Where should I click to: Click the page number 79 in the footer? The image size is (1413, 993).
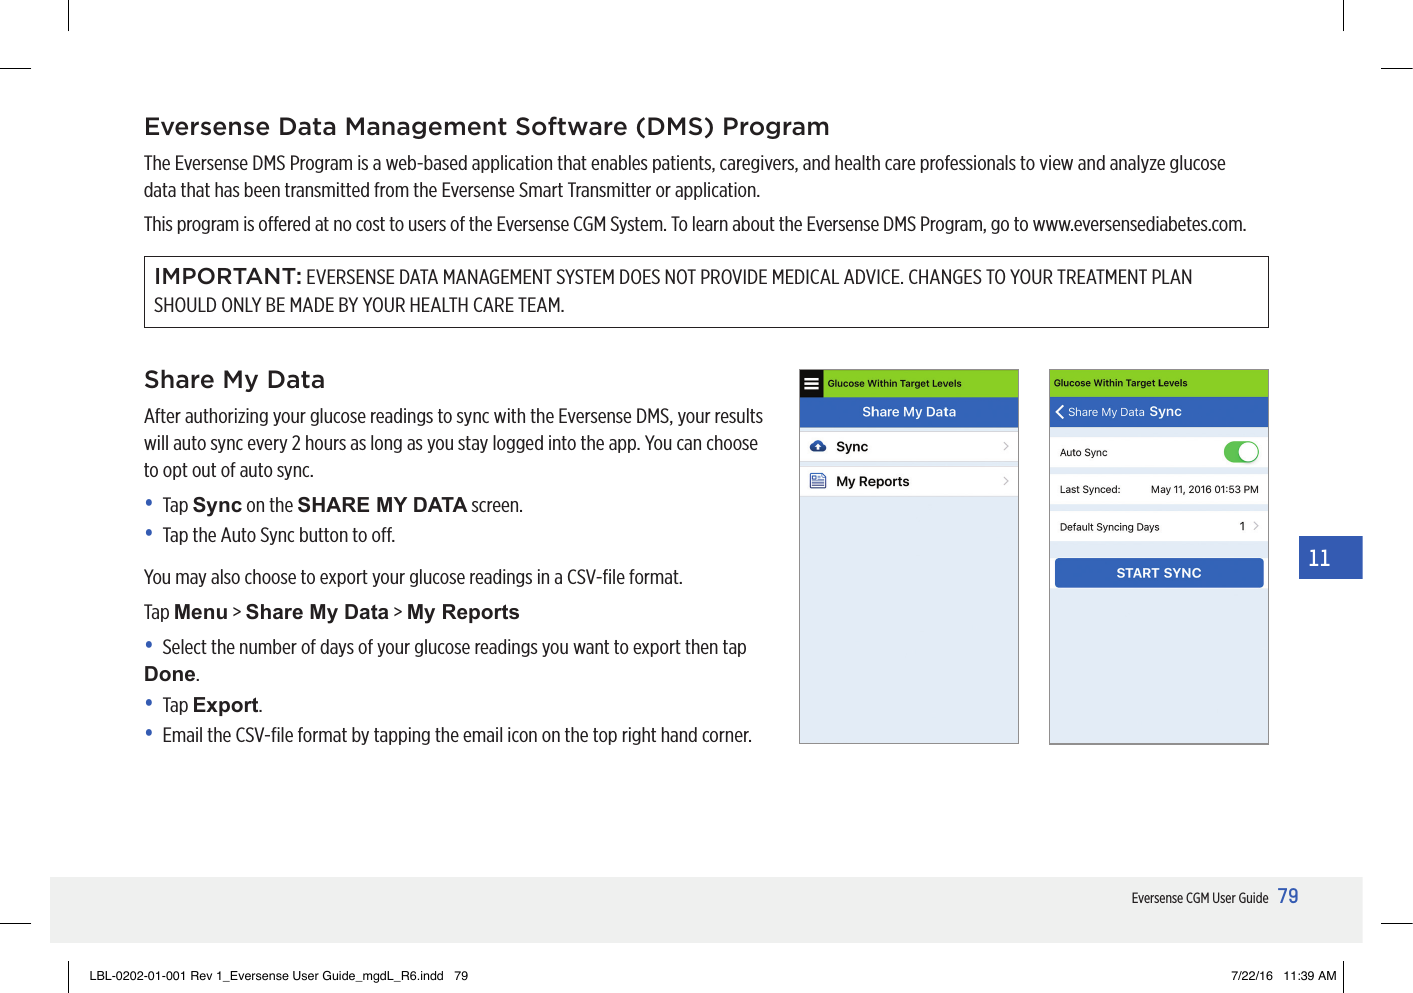click(1288, 897)
